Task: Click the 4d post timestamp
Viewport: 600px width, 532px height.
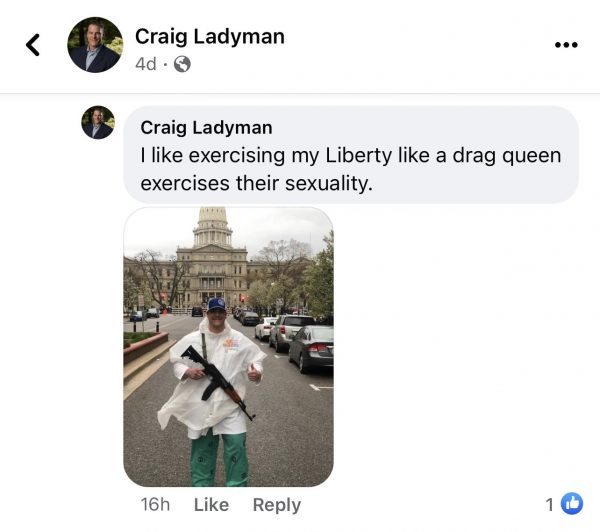Action: point(146,64)
